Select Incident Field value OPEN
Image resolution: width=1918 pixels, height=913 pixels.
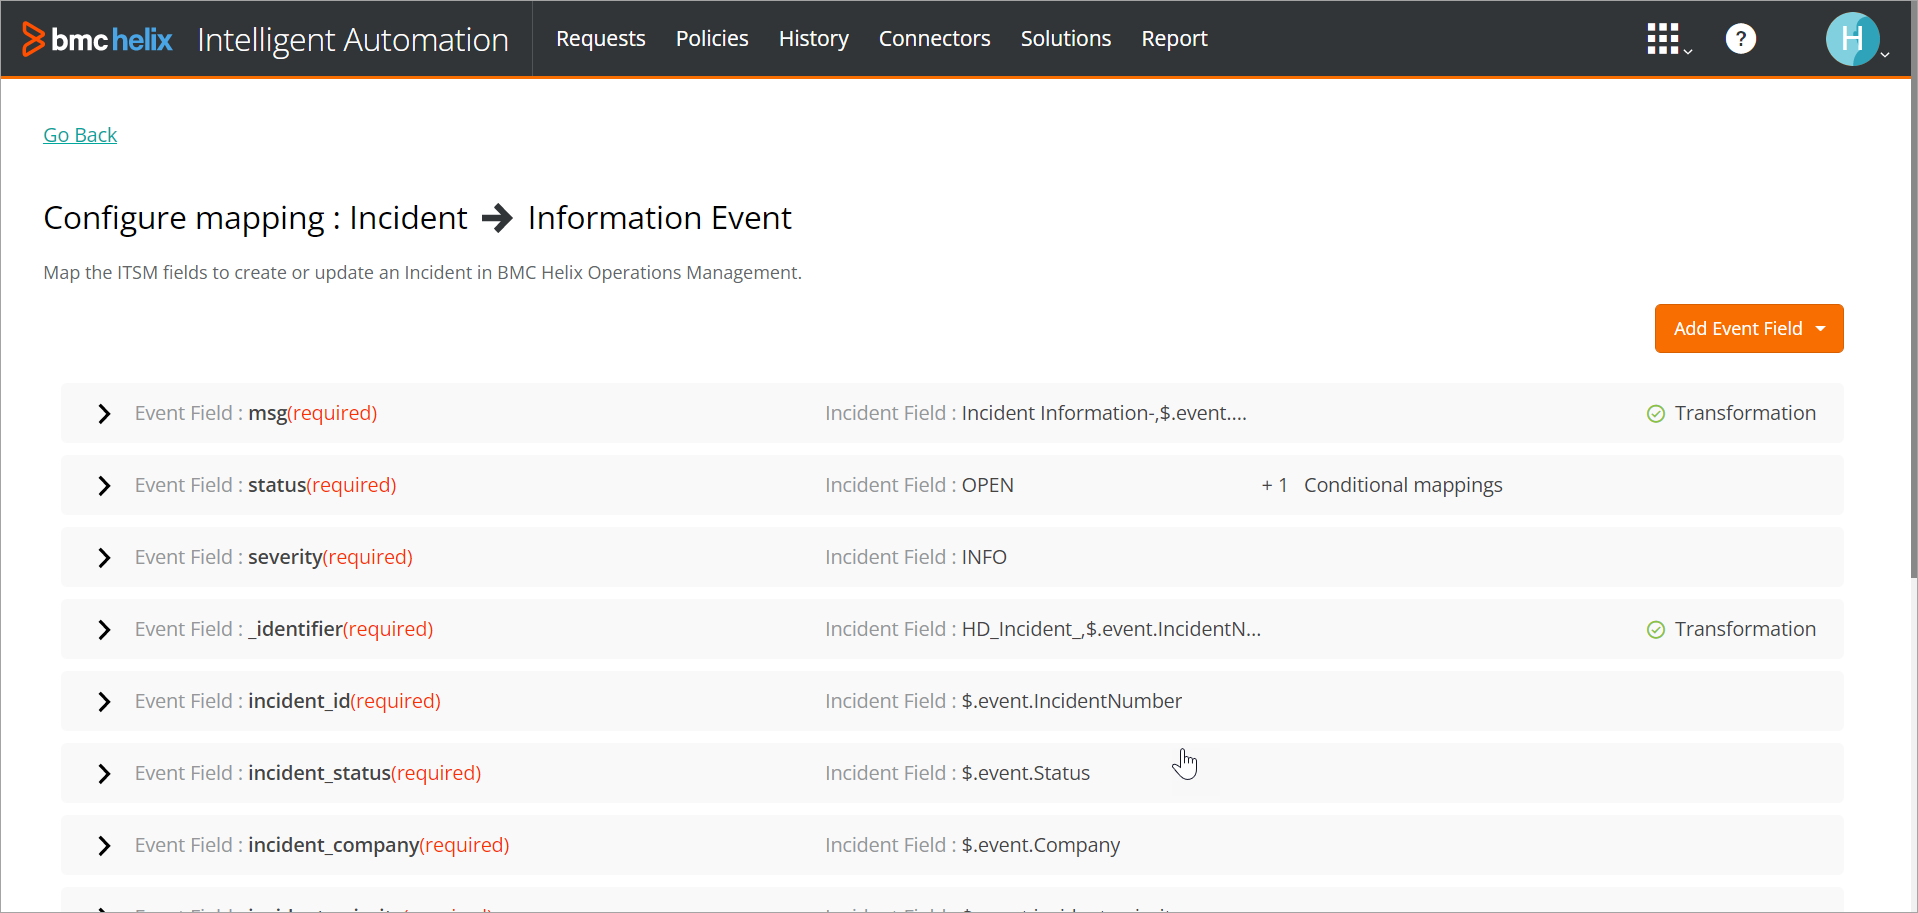pos(988,485)
